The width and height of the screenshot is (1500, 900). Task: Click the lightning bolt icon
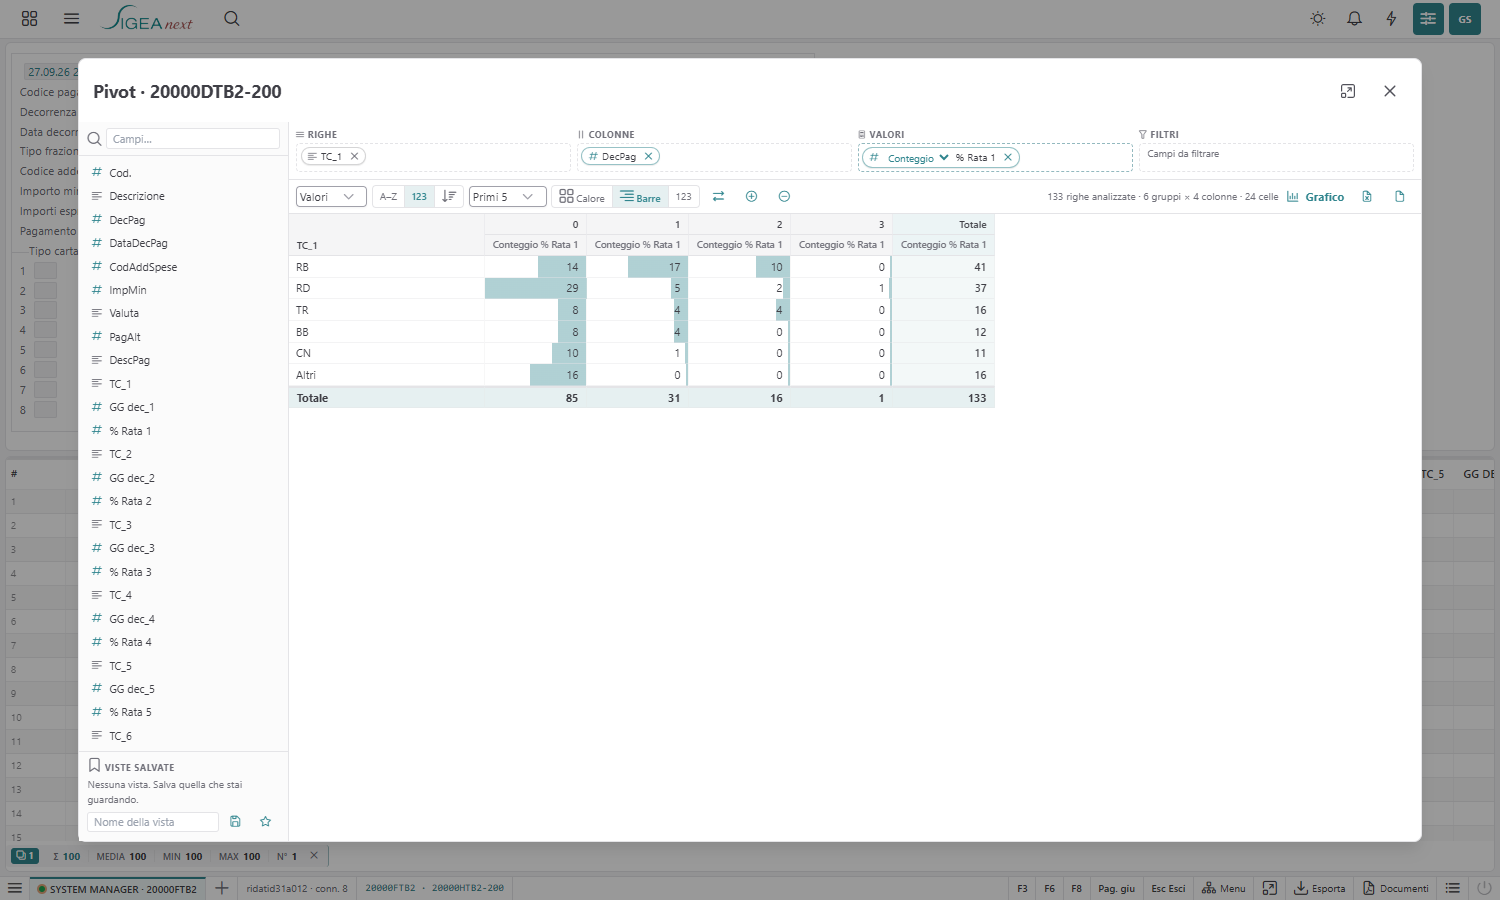pyautogui.click(x=1391, y=19)
